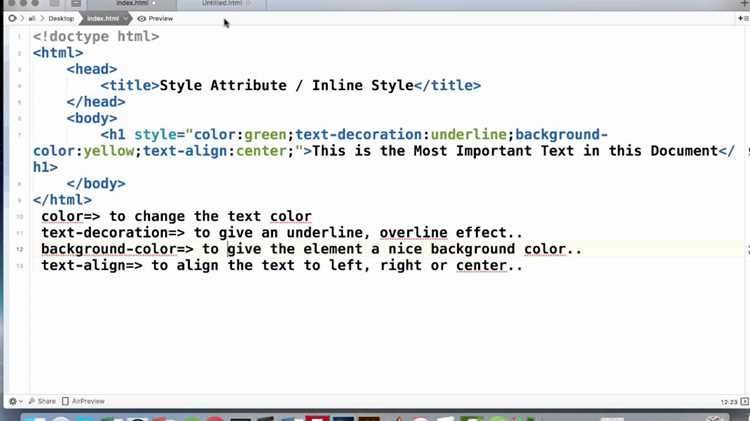The width and height of the screenshot is (750, 421).
Task: Click the Share button in status bar
Action: pos(42,401)
